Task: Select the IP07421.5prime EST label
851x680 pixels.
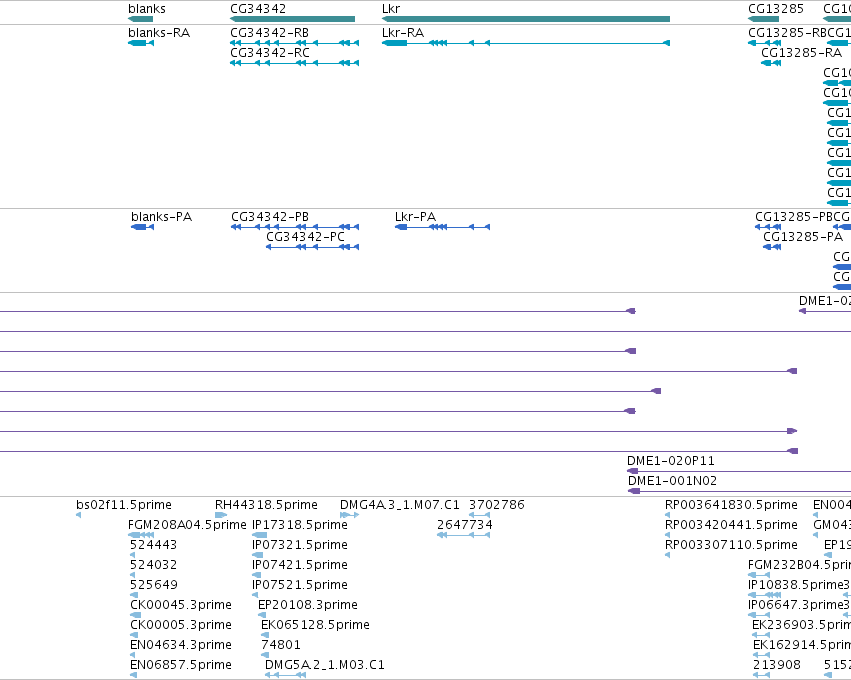Action: point(300,565)
